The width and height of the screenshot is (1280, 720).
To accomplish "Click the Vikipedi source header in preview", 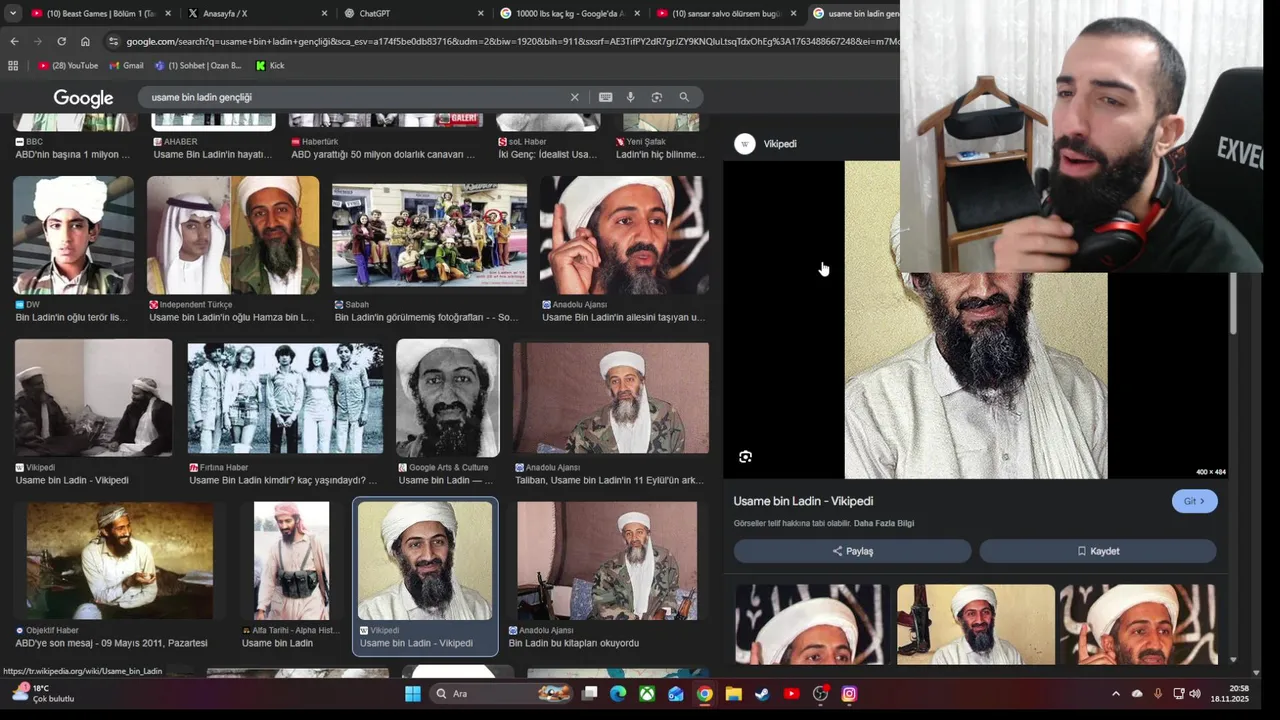I will 766,143.
